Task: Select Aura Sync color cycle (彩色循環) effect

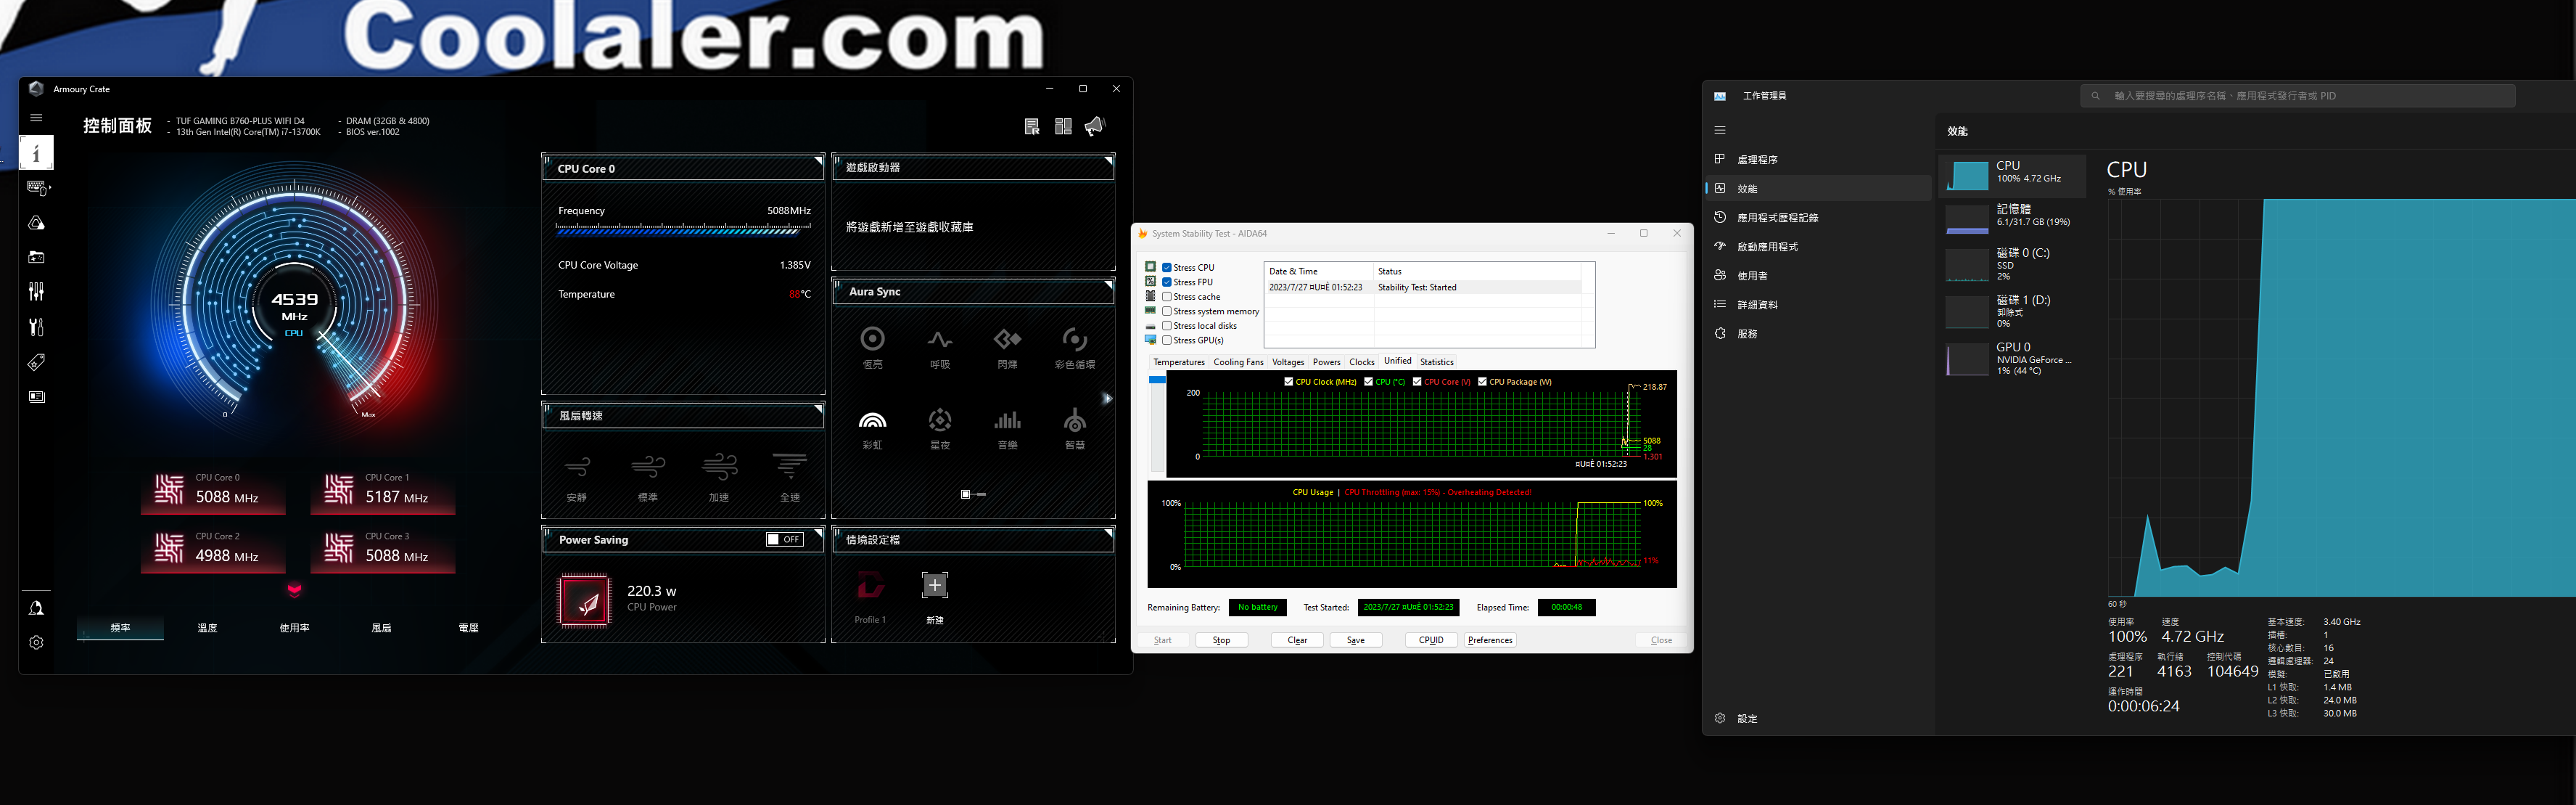Action: (x=1075, y=347)
